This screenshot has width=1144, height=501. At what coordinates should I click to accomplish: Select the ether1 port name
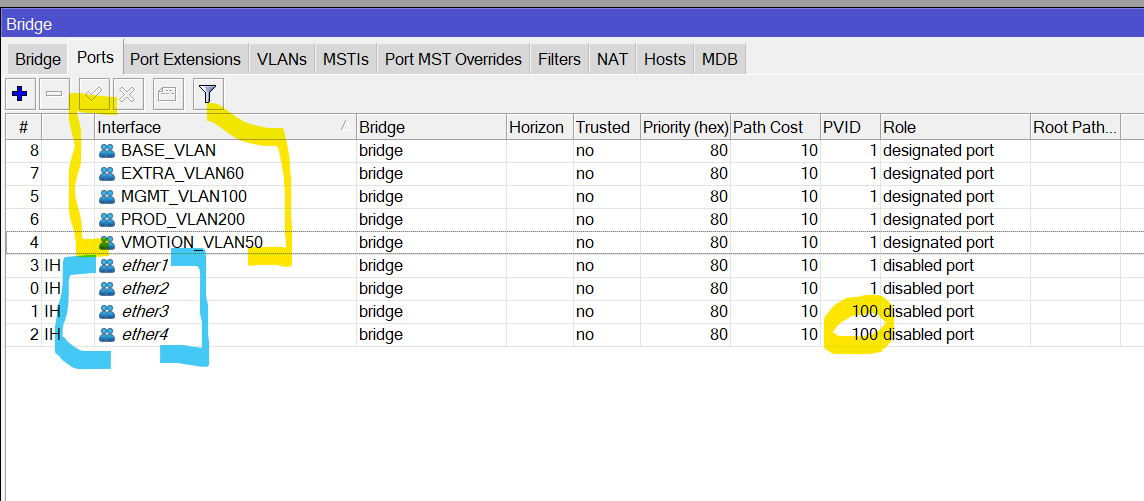(144, 265)
